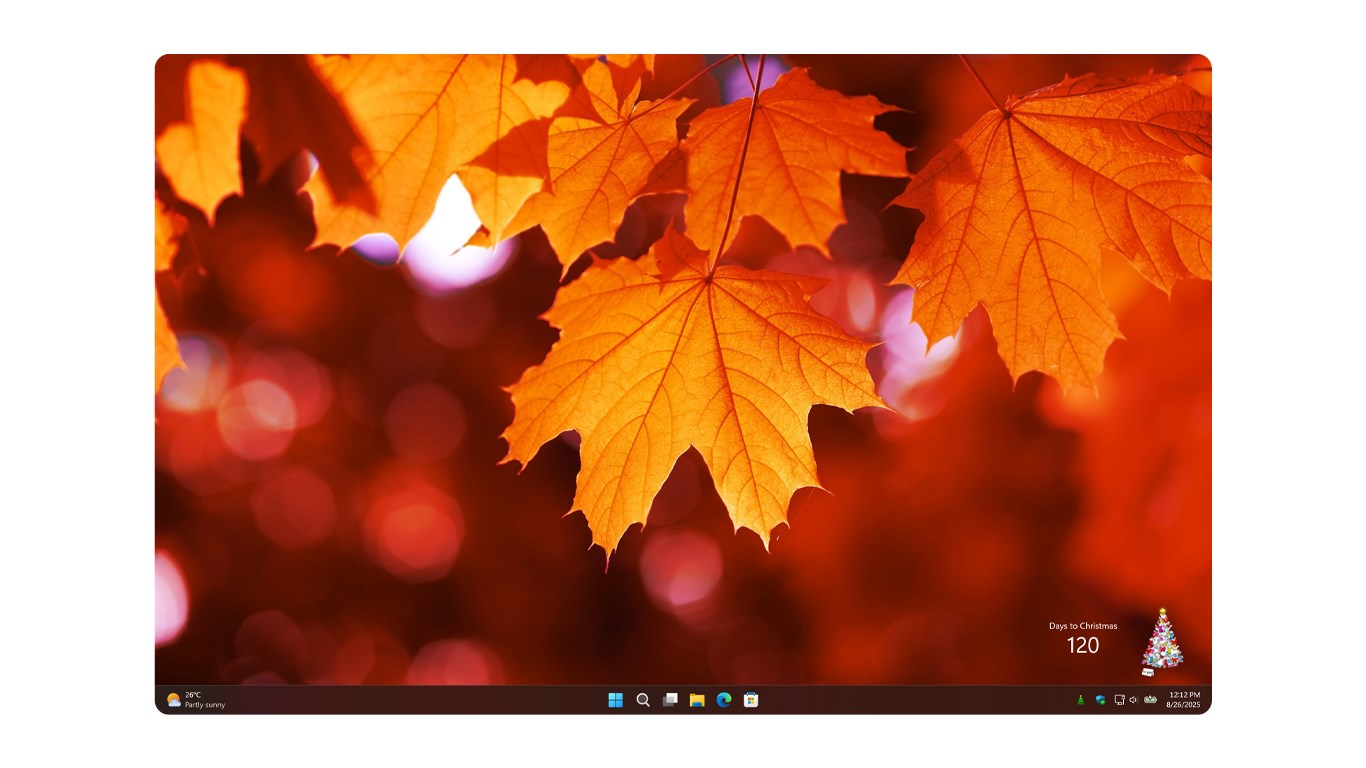The image size is (1366, 768).
Task: Click the Days to Christmas countdown number 120
Action: click(1084, 647)
